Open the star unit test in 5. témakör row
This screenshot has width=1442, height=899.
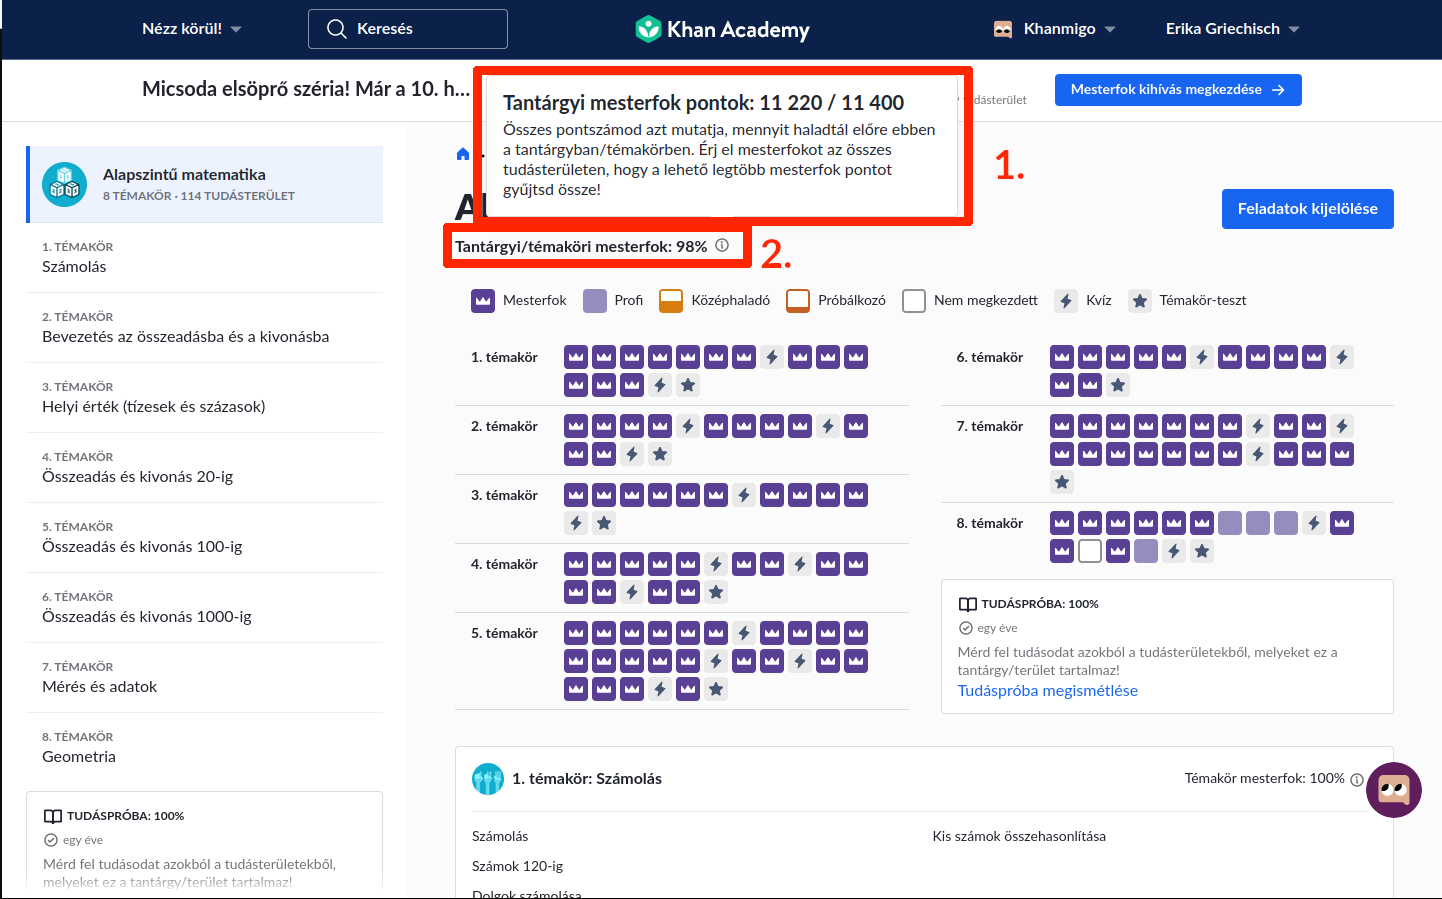point(716,689)
